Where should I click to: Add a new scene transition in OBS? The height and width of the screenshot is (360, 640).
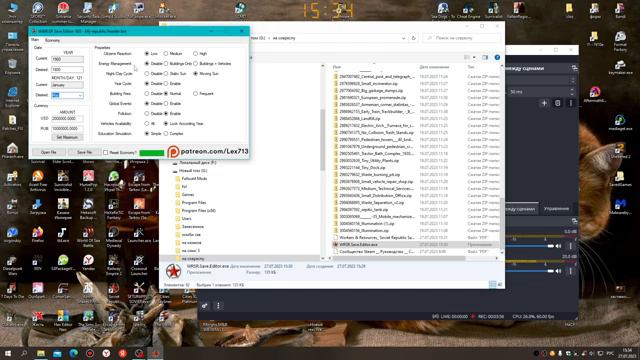(544, 103)
